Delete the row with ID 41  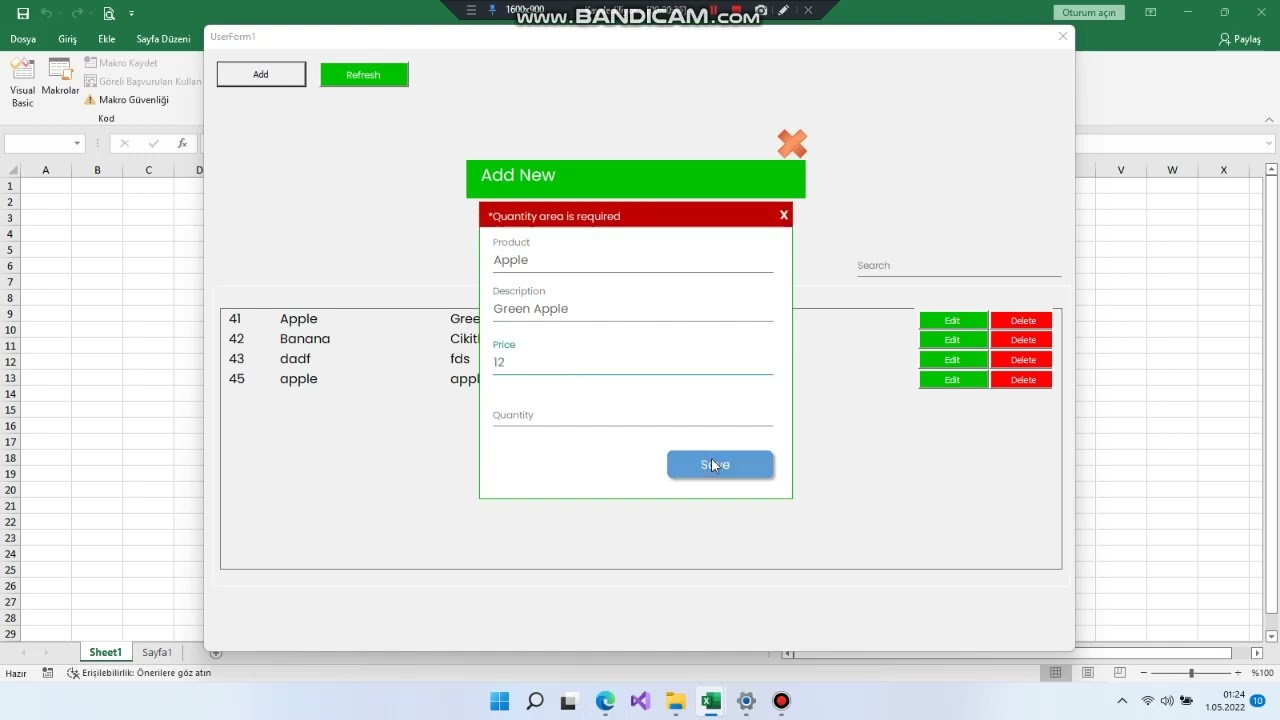[1022, 321]
